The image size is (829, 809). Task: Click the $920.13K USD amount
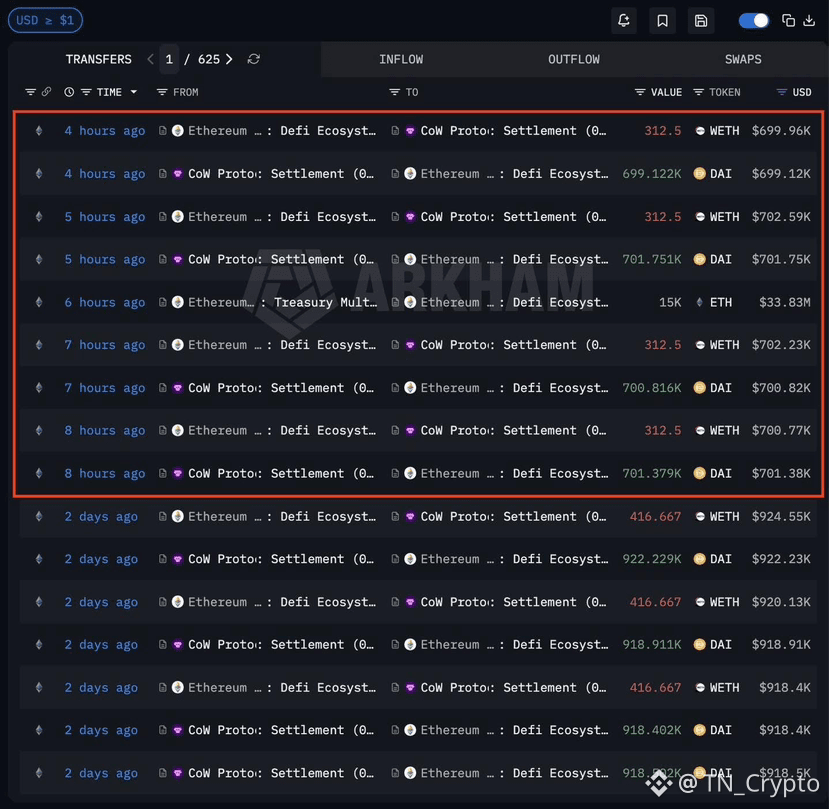pos(781,602)
